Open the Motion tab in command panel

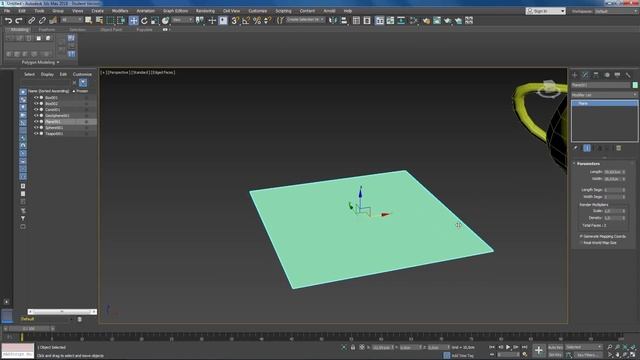607,75
